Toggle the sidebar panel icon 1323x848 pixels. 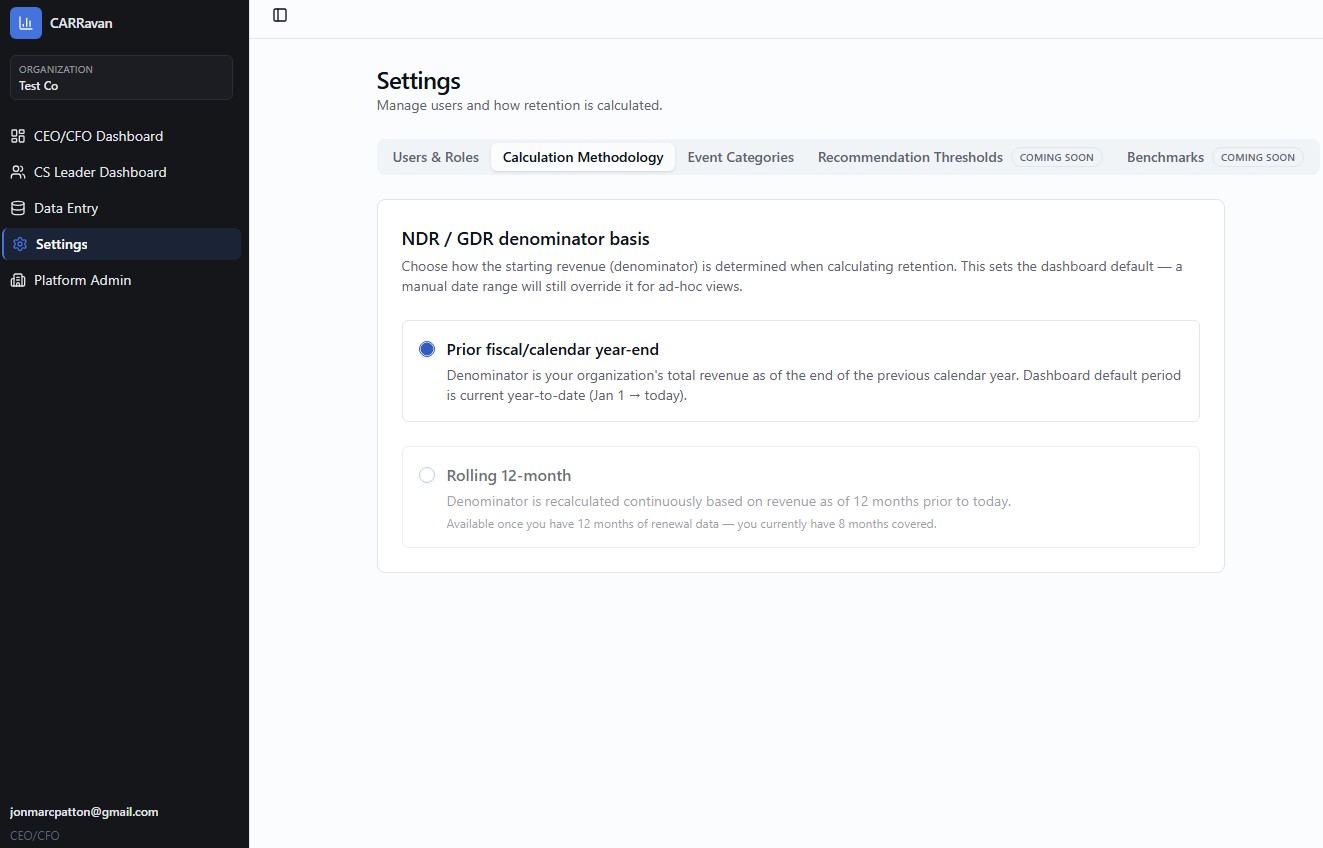(280, 15)
